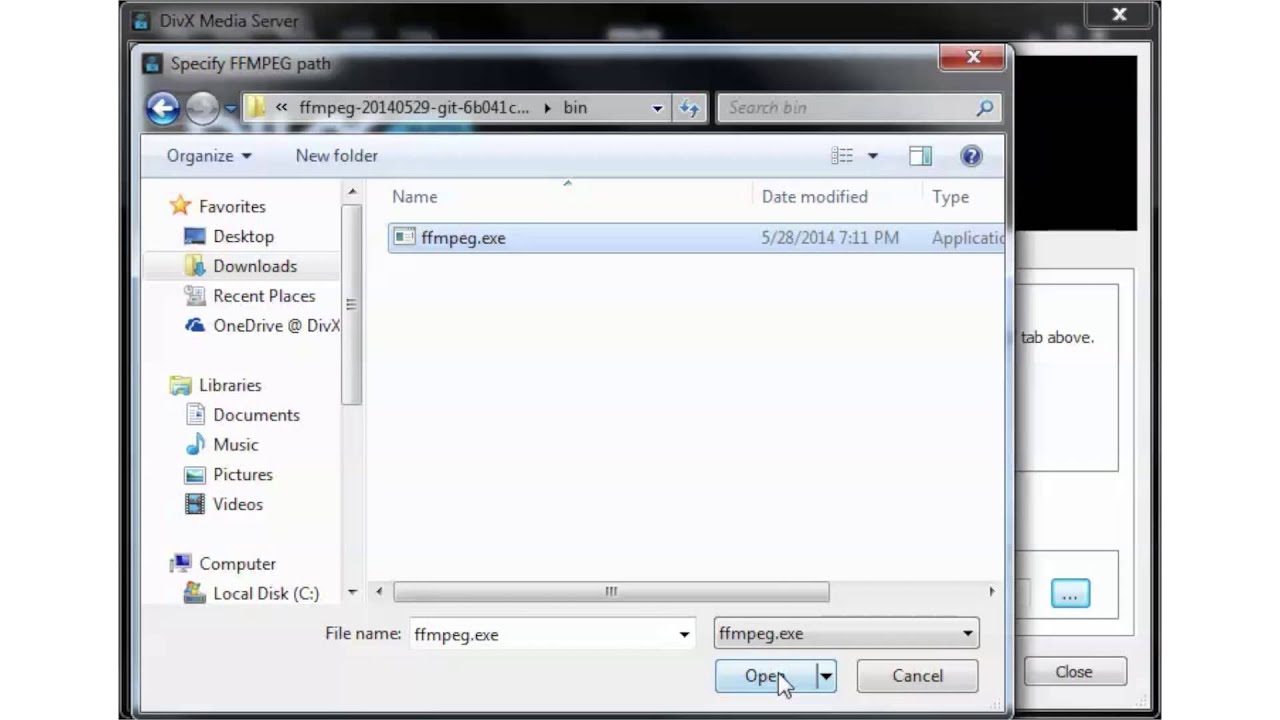Close the Specify FFMPEG path dialog
The image size is (1280, 720).
972,58
